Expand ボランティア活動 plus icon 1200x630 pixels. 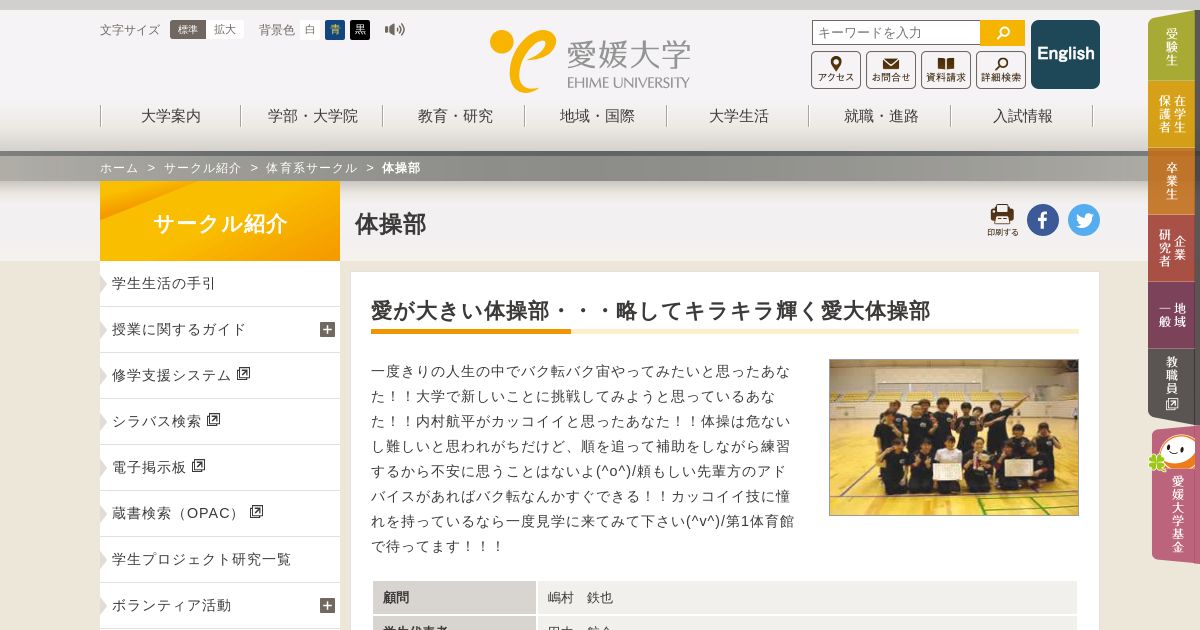327,606
